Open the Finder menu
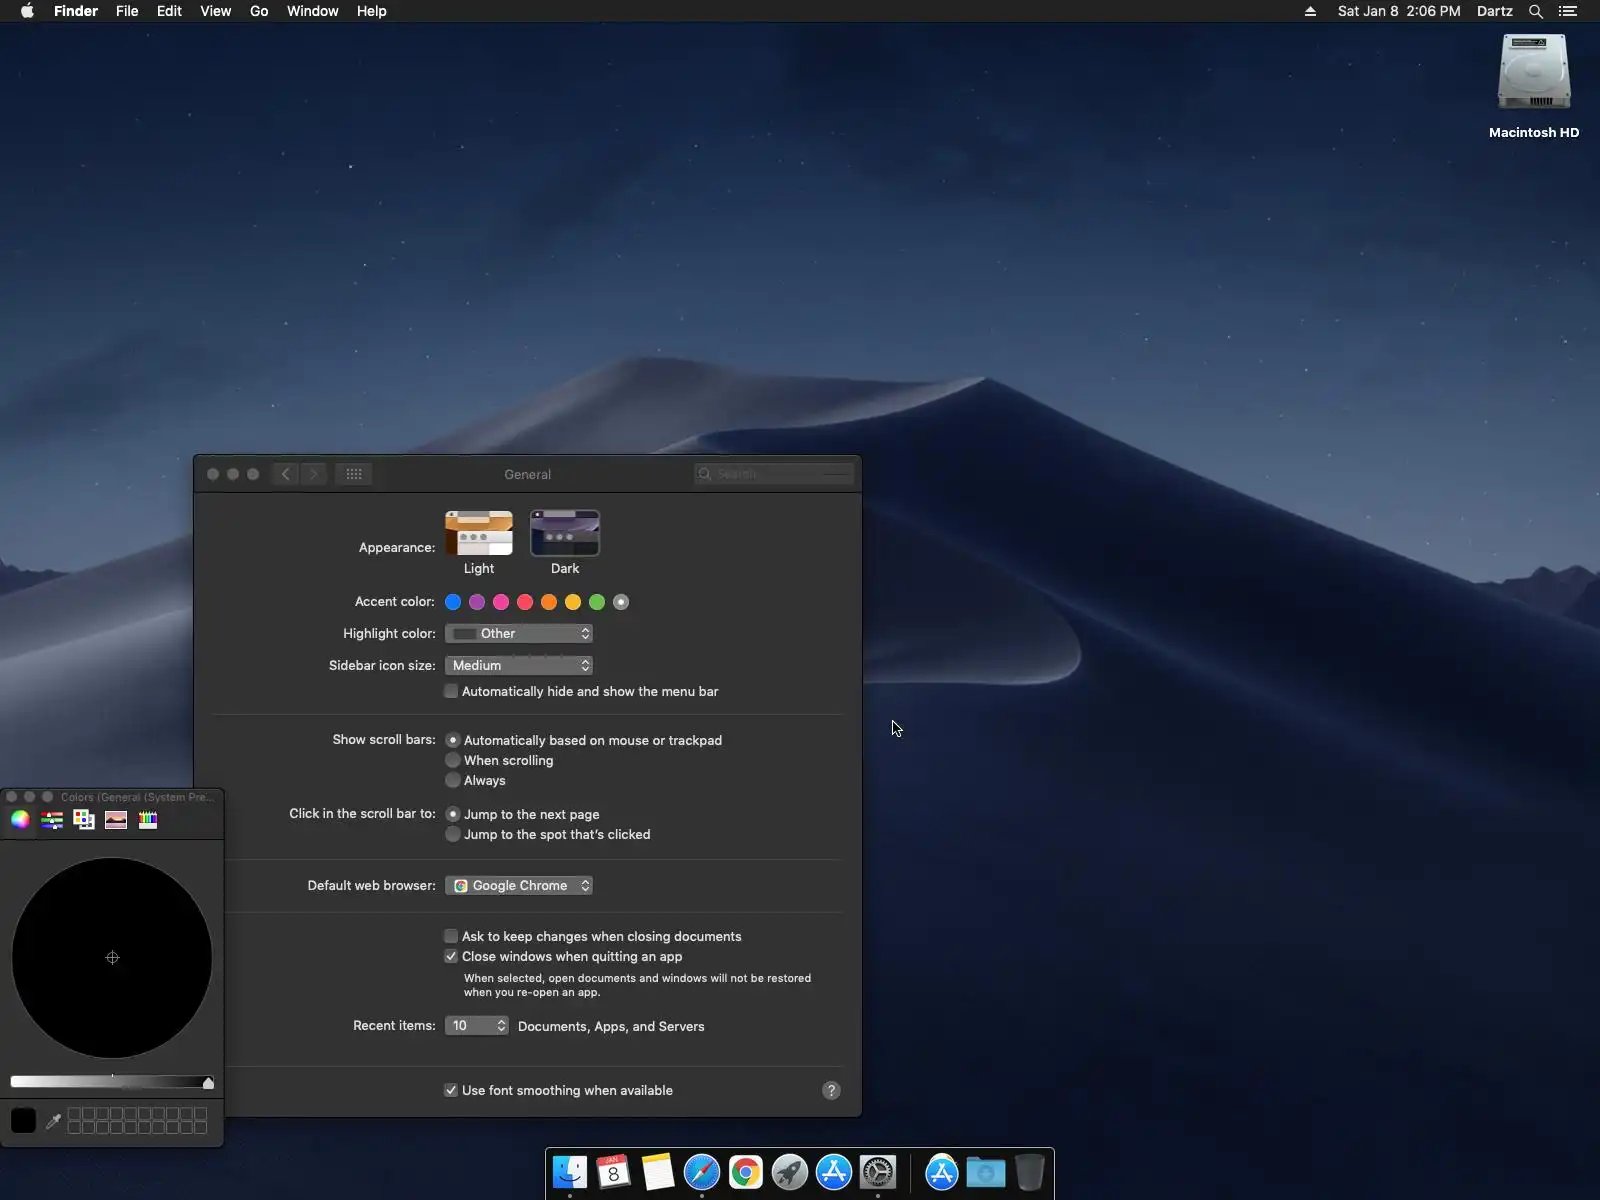The image size is (1600, 1200). pos(76,11)
